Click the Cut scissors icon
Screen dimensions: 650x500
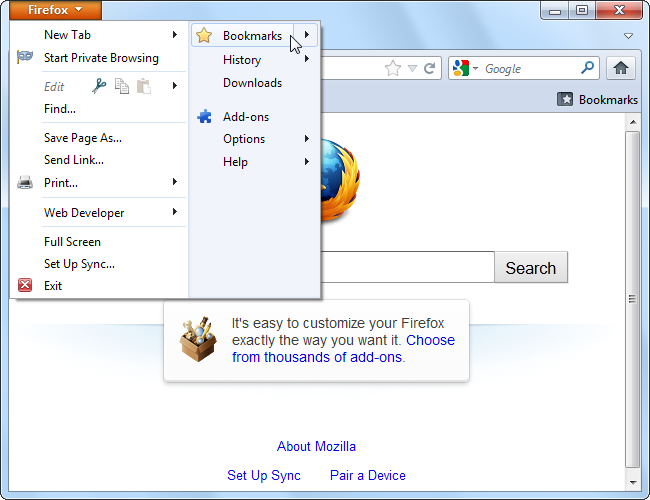tap(99, 86)
